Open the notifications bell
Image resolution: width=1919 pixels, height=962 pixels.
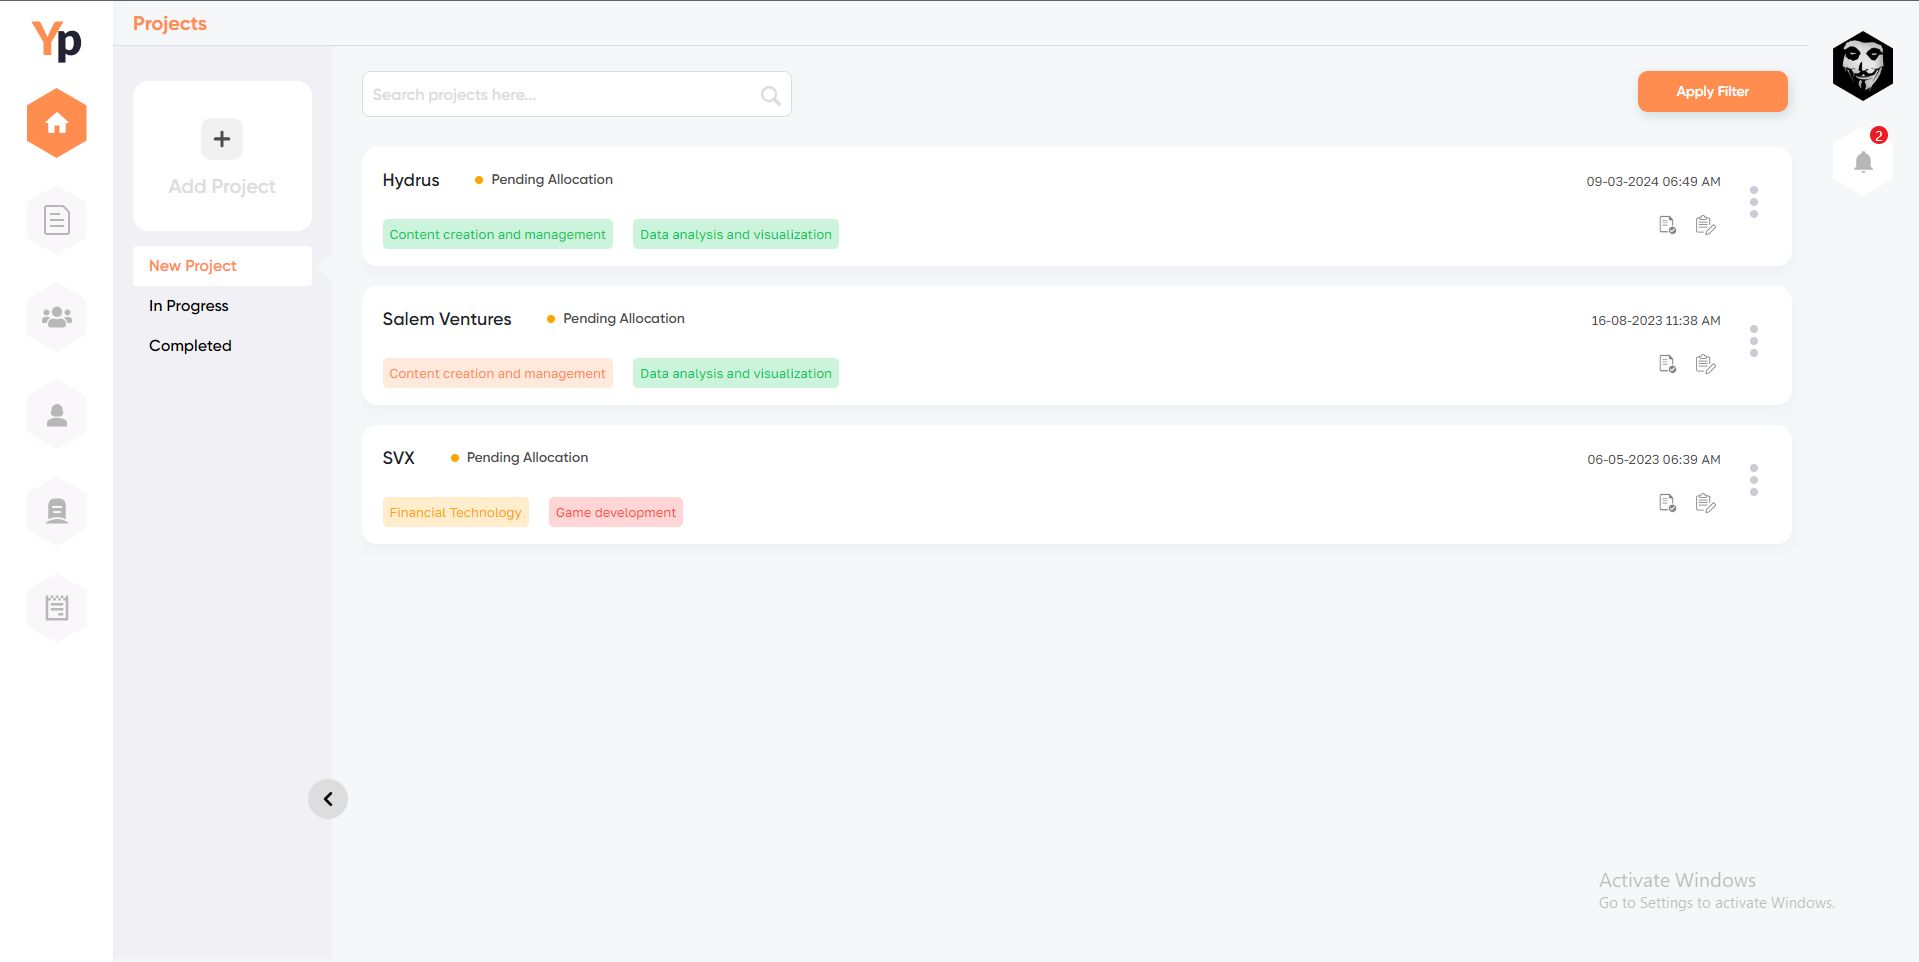[1863, 162]
